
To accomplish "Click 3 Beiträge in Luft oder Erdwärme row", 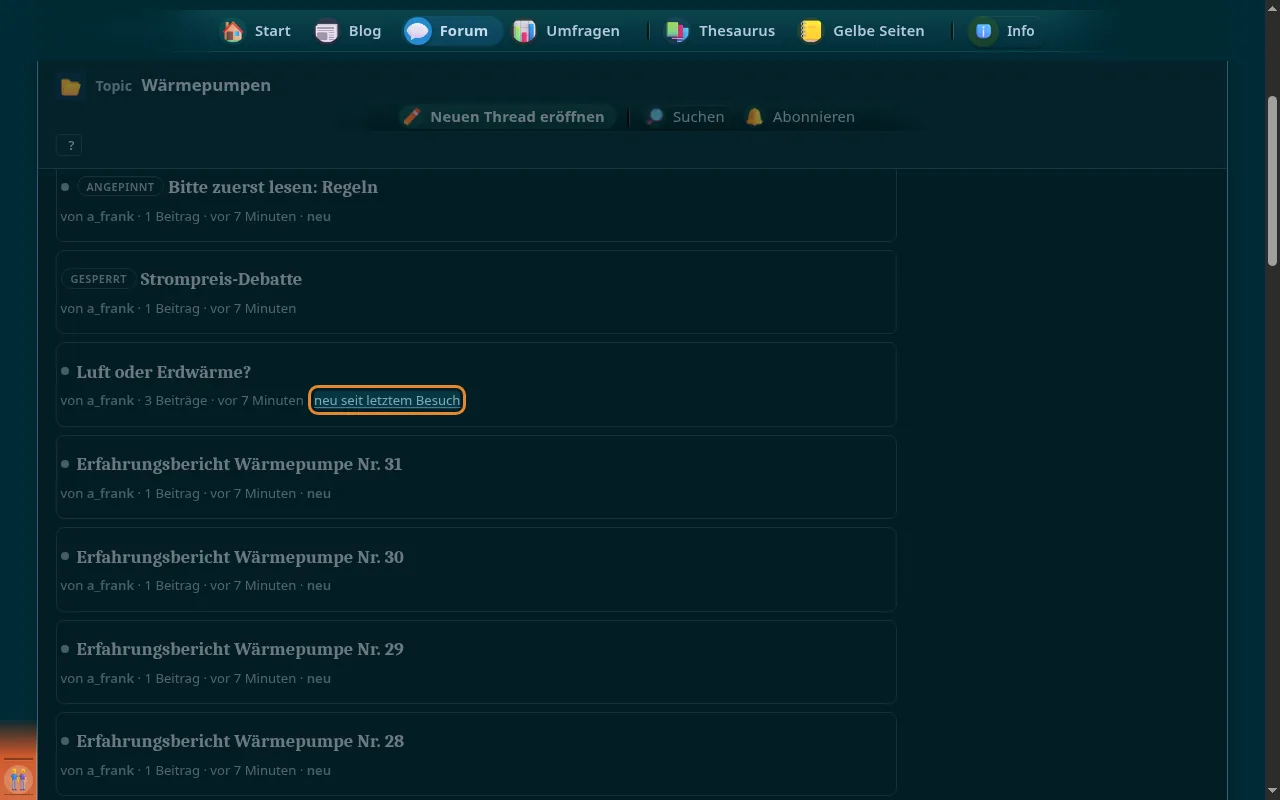I will (x=176, y=400).
